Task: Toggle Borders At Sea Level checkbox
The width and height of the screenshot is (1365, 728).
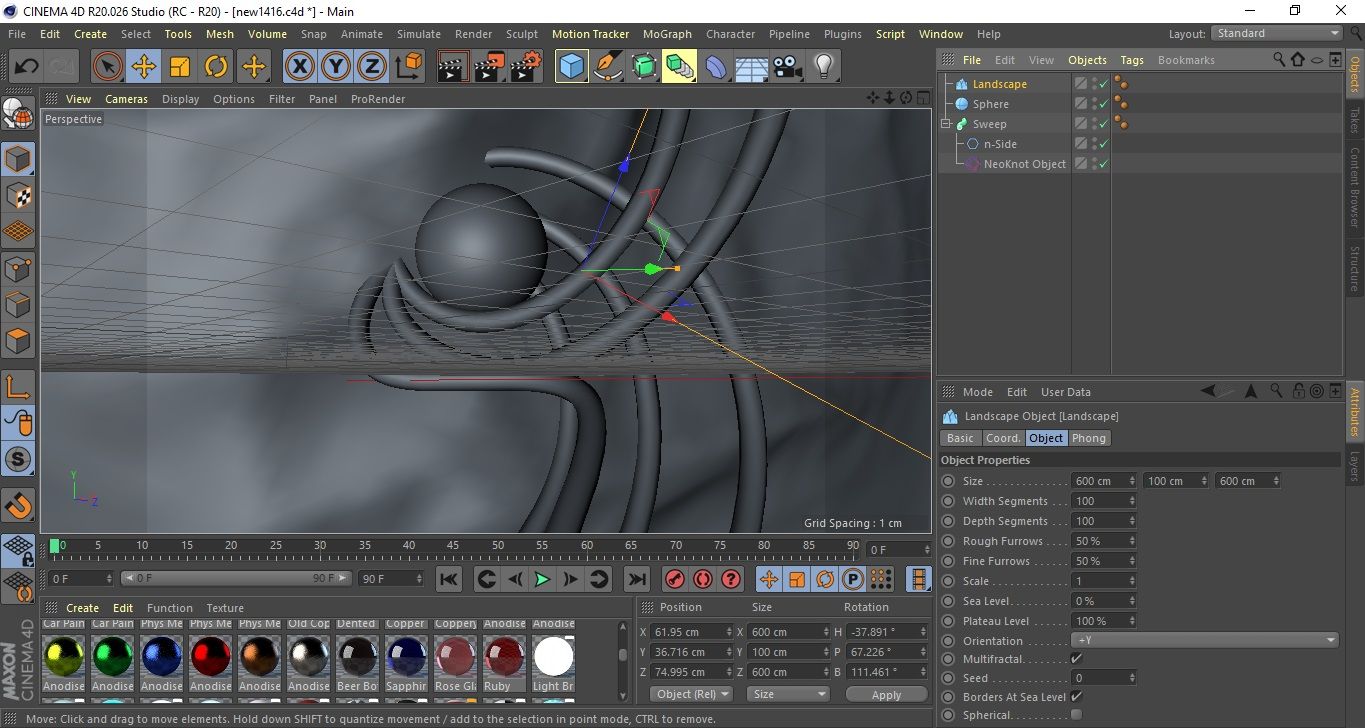Action: tap(1076, 697)
